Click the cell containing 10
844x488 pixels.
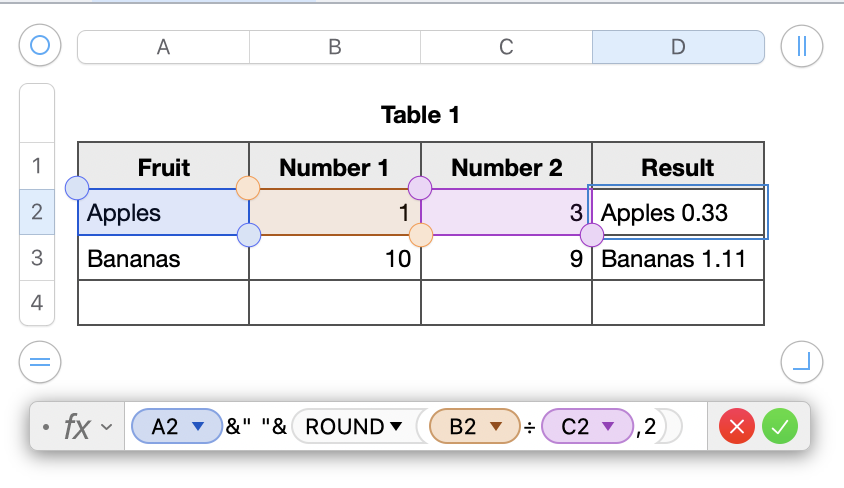coord(334,259)
